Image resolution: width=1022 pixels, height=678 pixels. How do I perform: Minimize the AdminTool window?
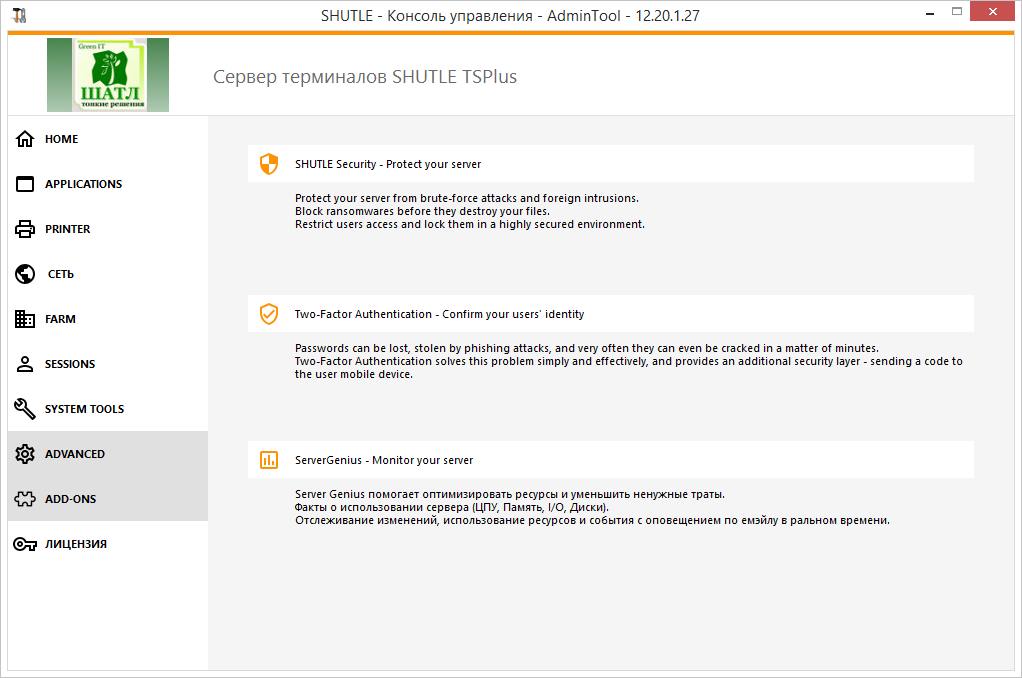pos(930,12)
